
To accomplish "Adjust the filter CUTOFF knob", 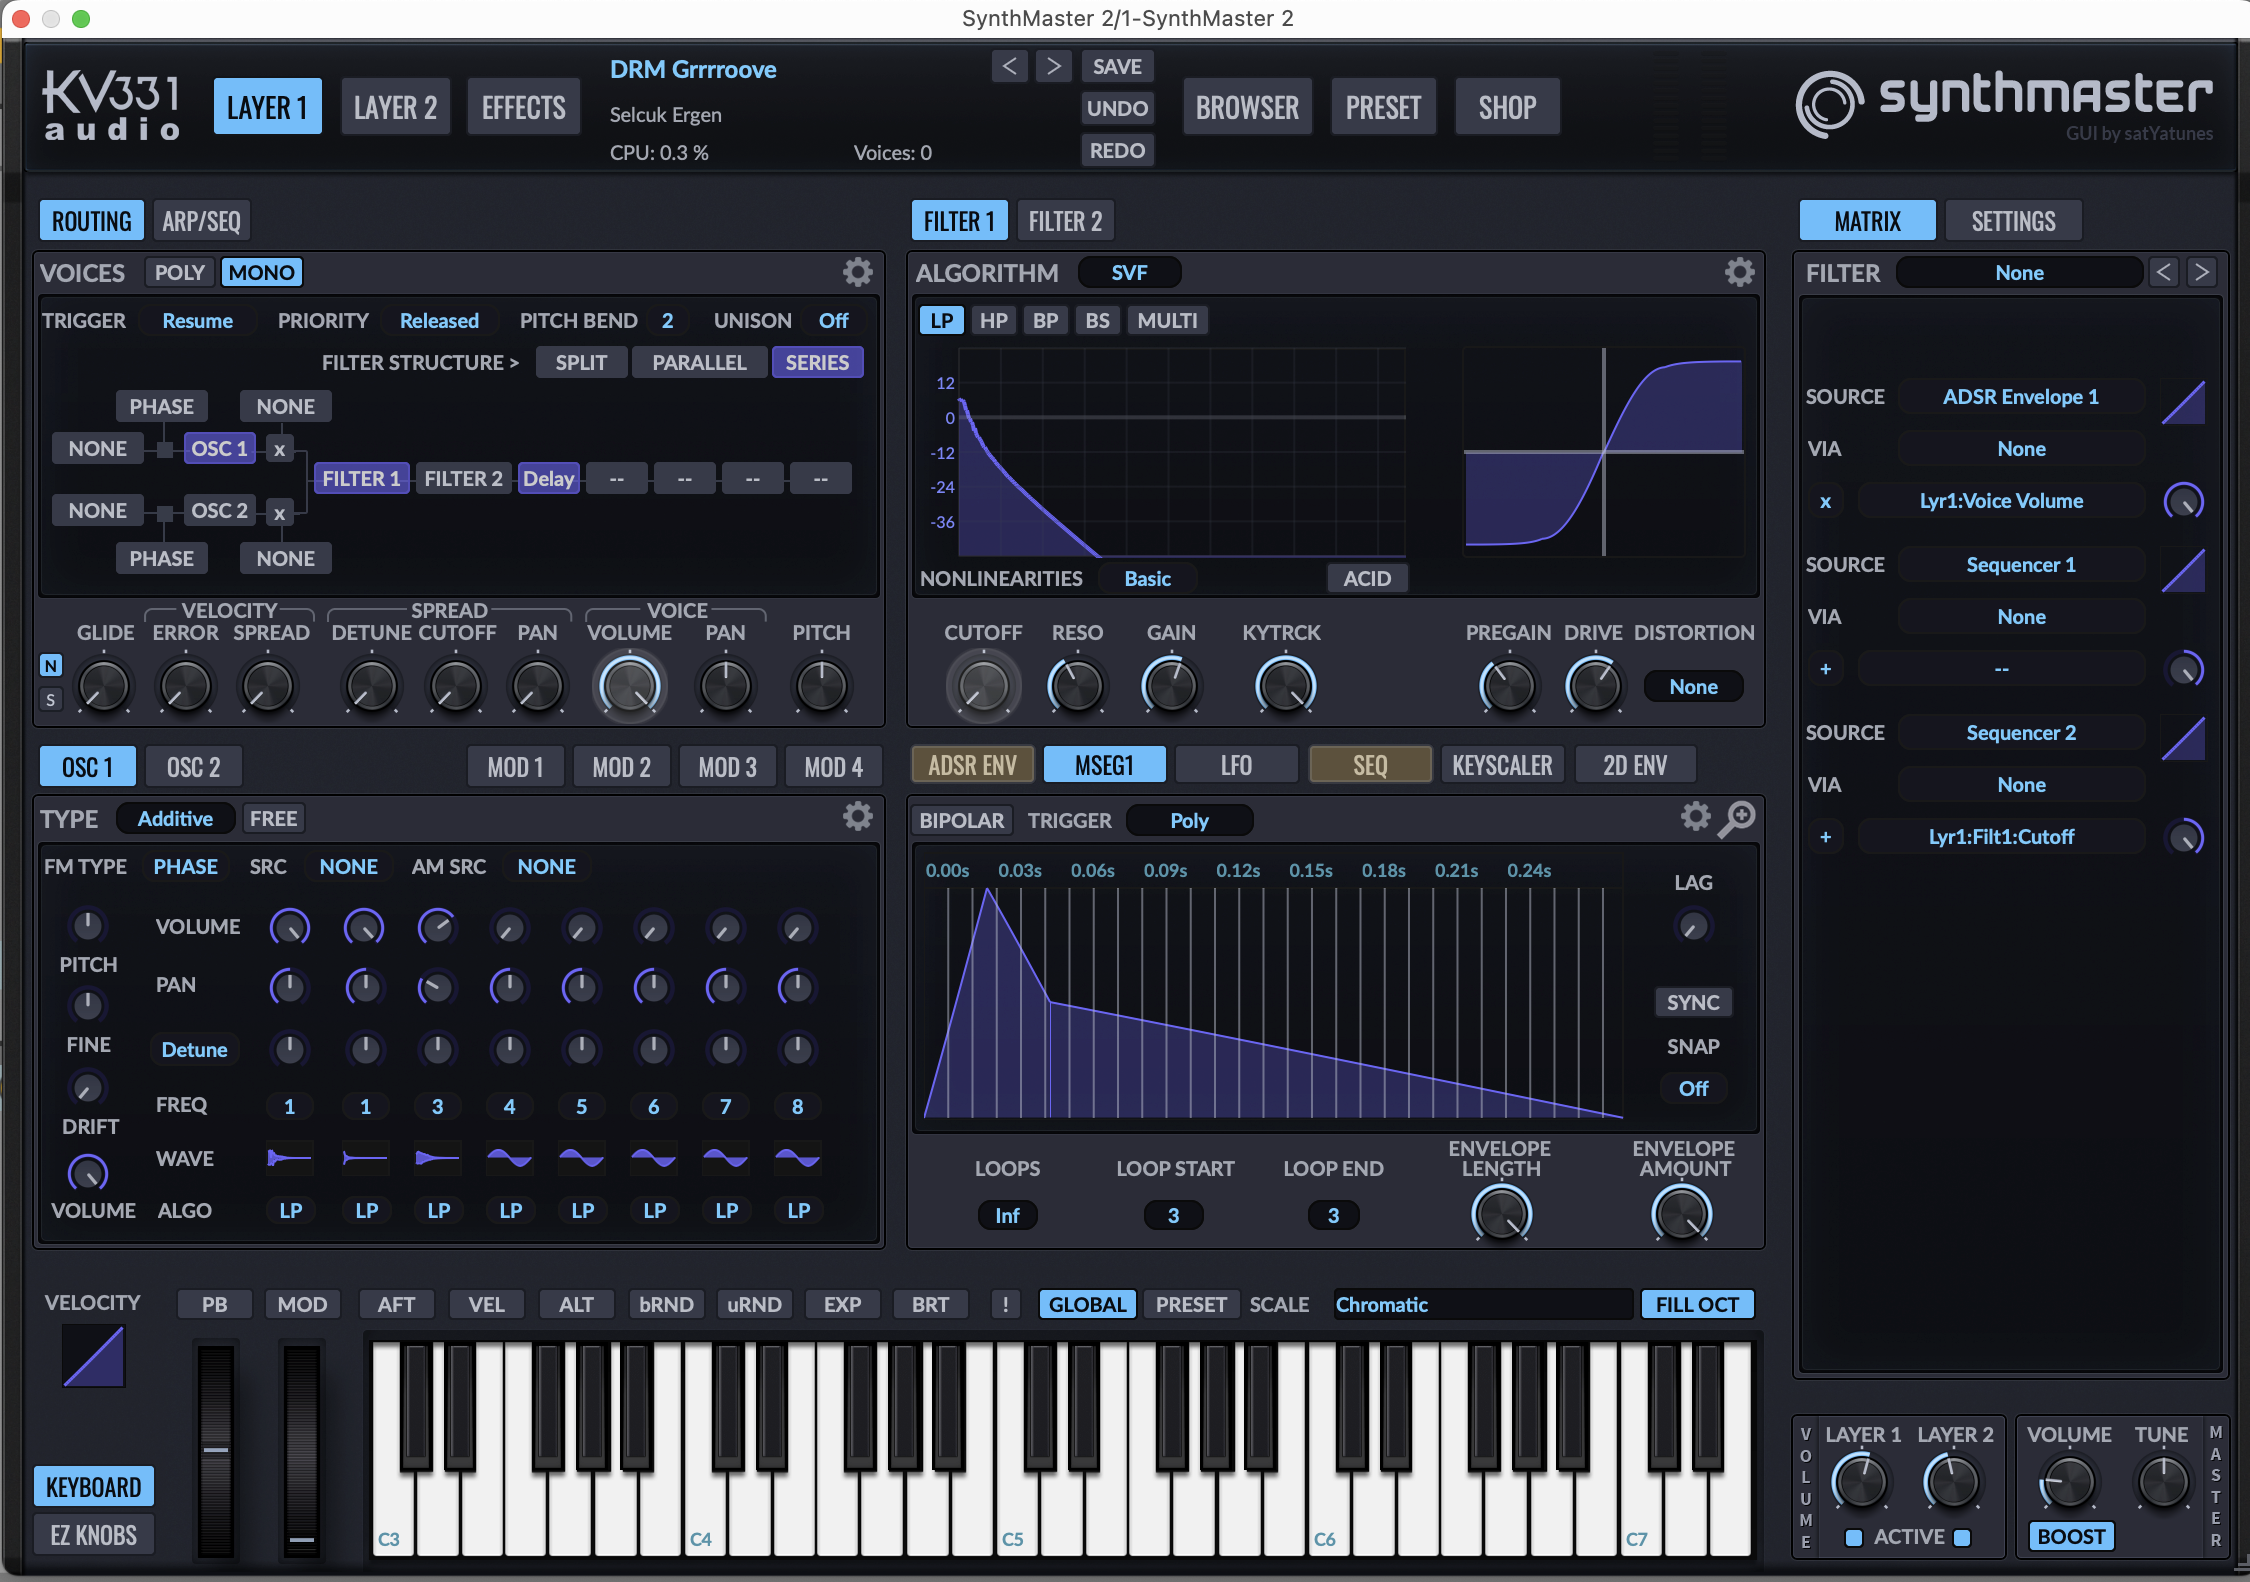I will click(982, 686).
